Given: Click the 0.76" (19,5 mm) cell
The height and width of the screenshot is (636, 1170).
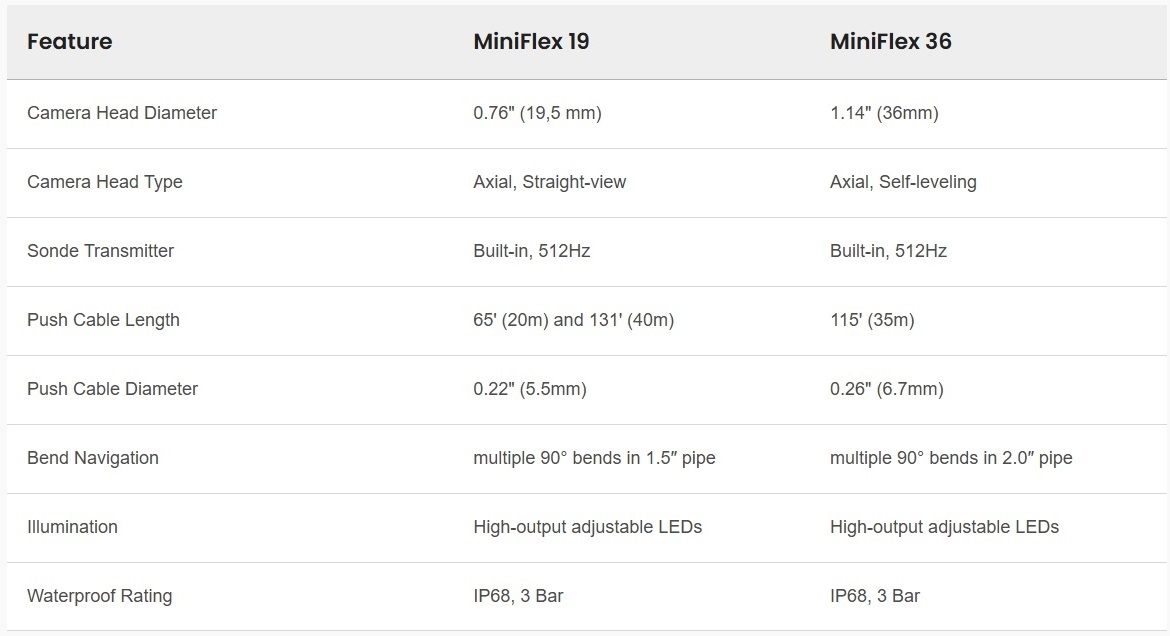Looking at the screenshot, I should coord(537,113).
